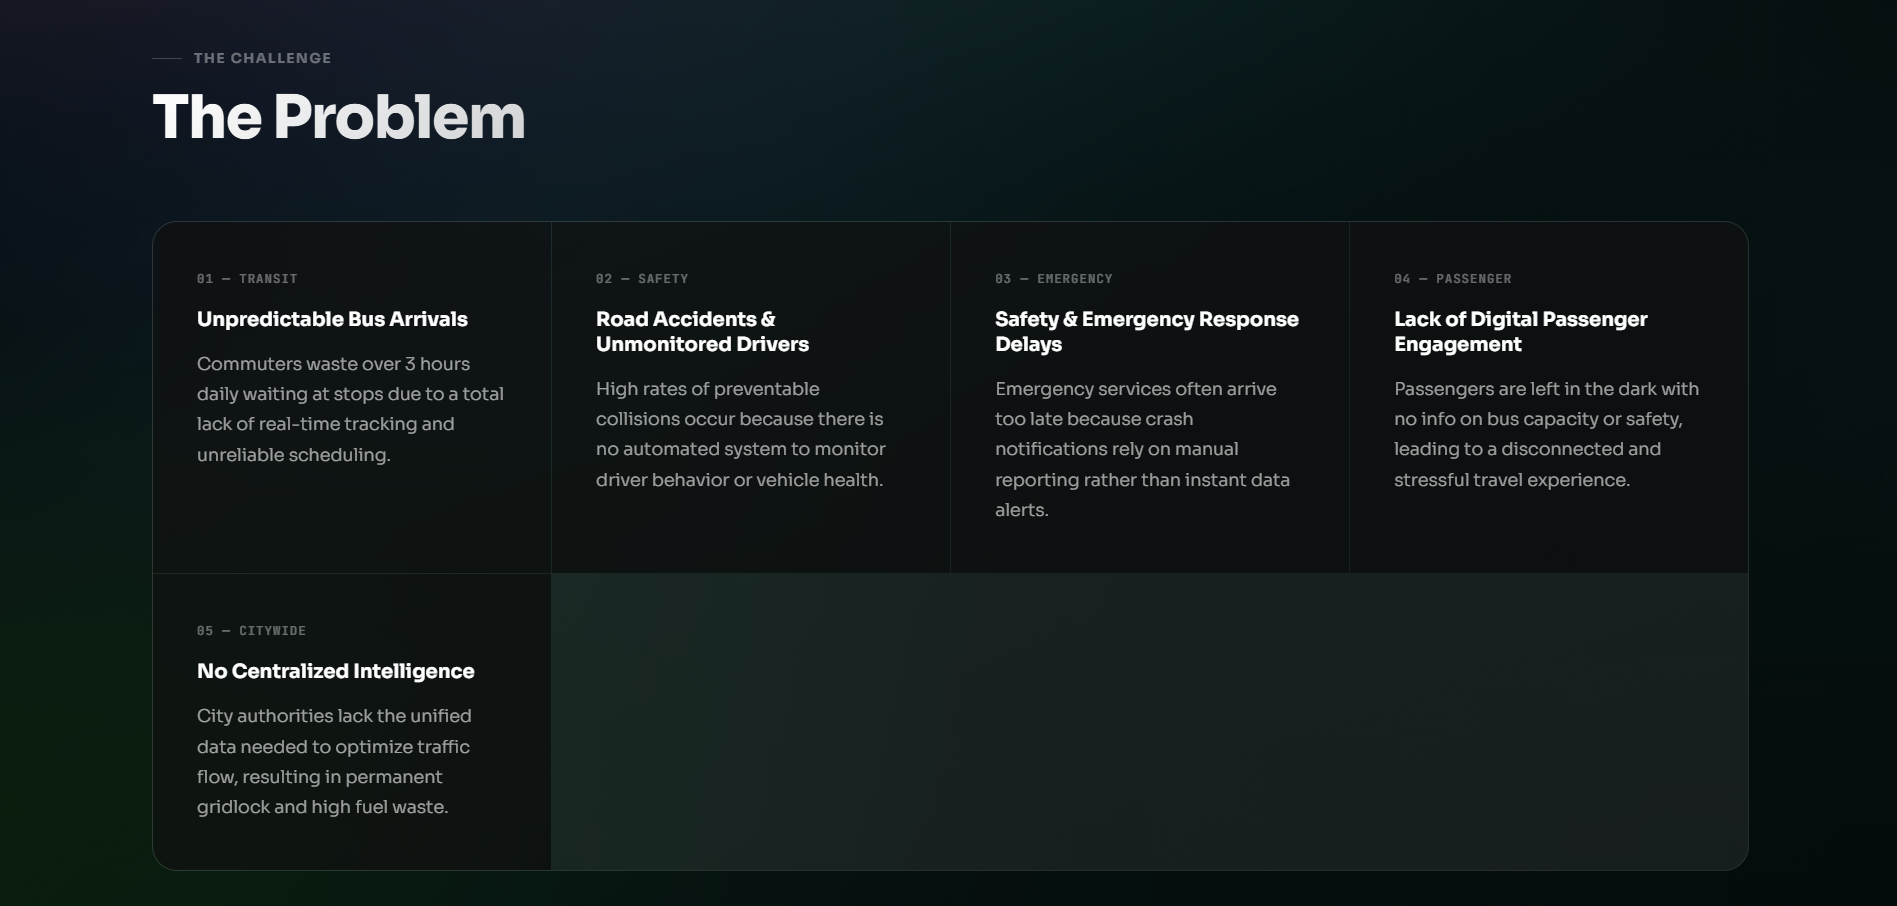1897x906 pixels.
Task: Select the '05 — CITYWIDE' card tag
Action: pos(251,631)
